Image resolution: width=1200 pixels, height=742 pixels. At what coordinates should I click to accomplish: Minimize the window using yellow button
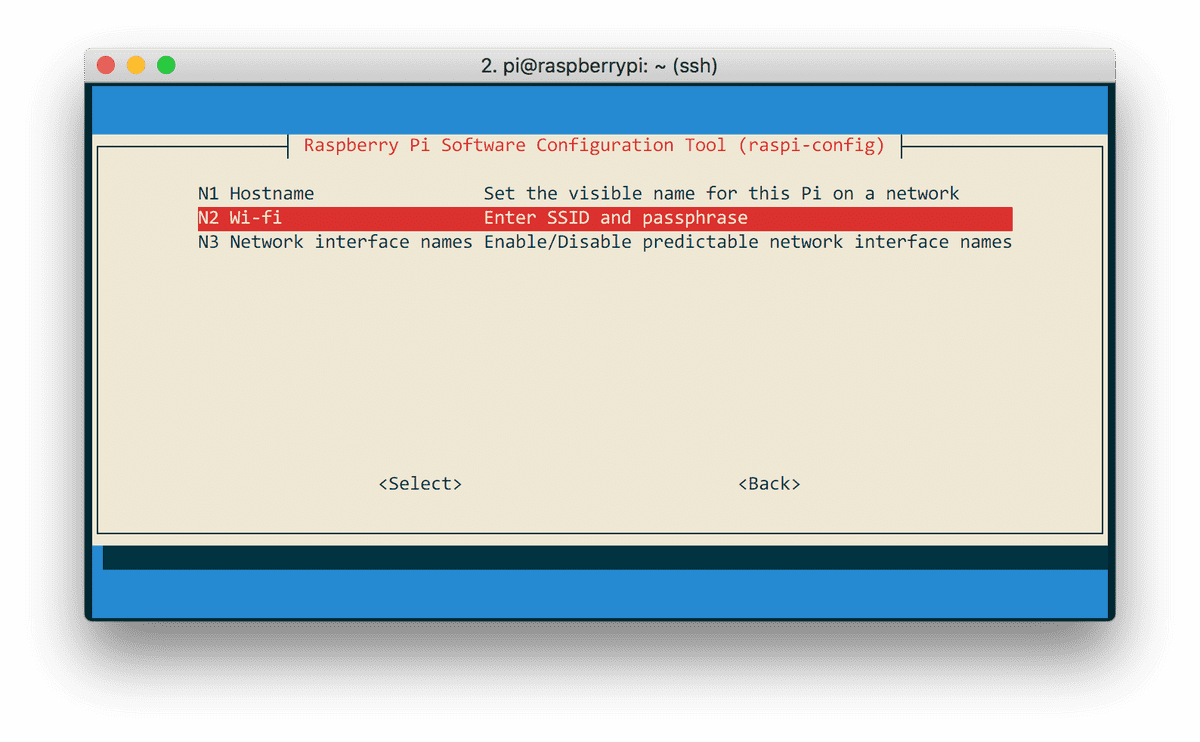coord(136,66)
